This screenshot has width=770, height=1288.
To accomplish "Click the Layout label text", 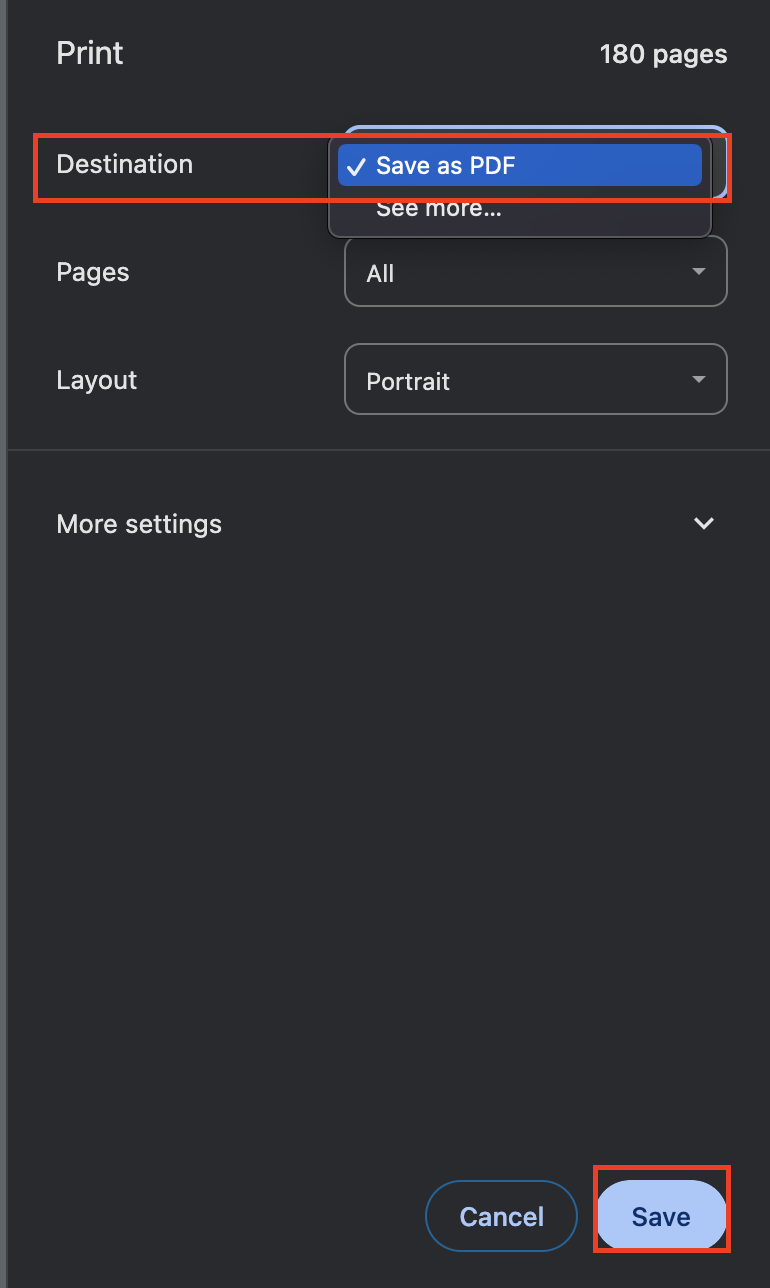I will tap(97, 380).
